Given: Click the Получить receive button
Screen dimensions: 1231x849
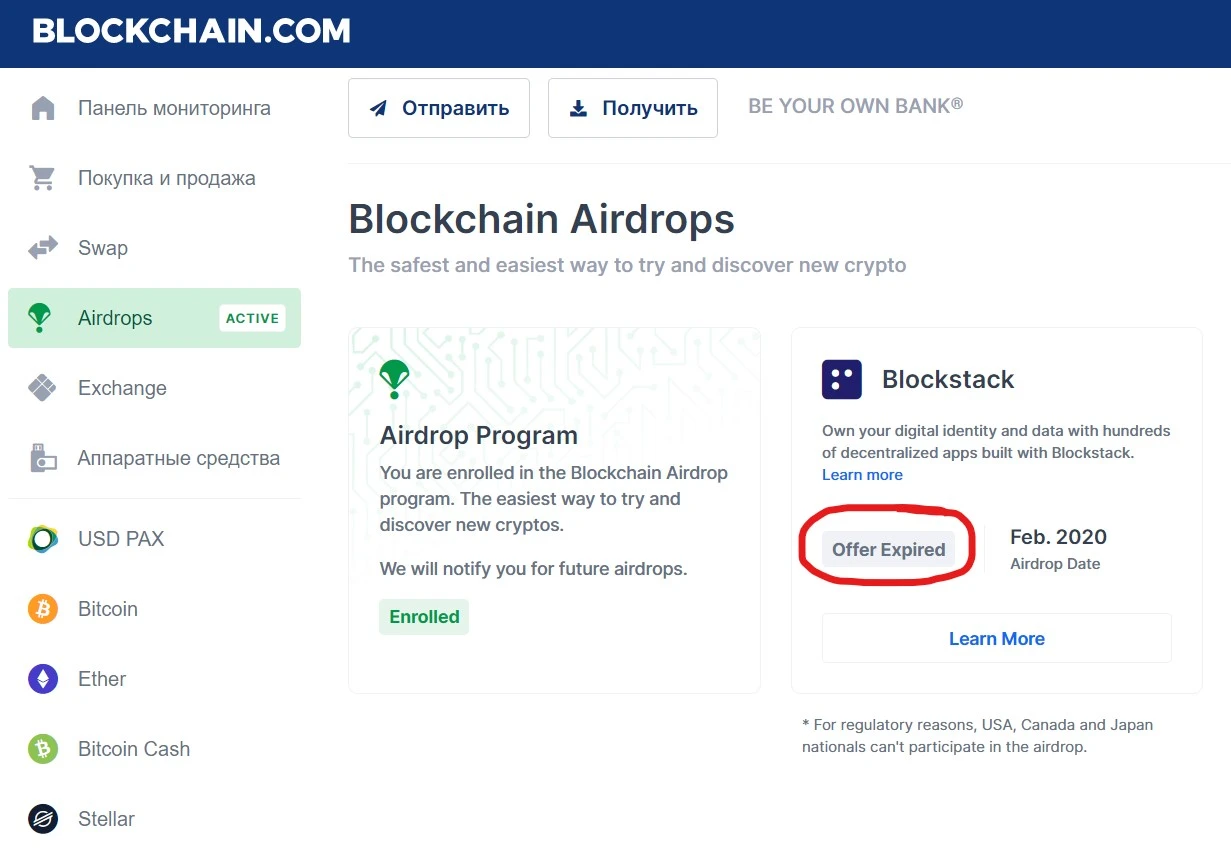Looking at the screenshot, I should (x=633, y=108).
